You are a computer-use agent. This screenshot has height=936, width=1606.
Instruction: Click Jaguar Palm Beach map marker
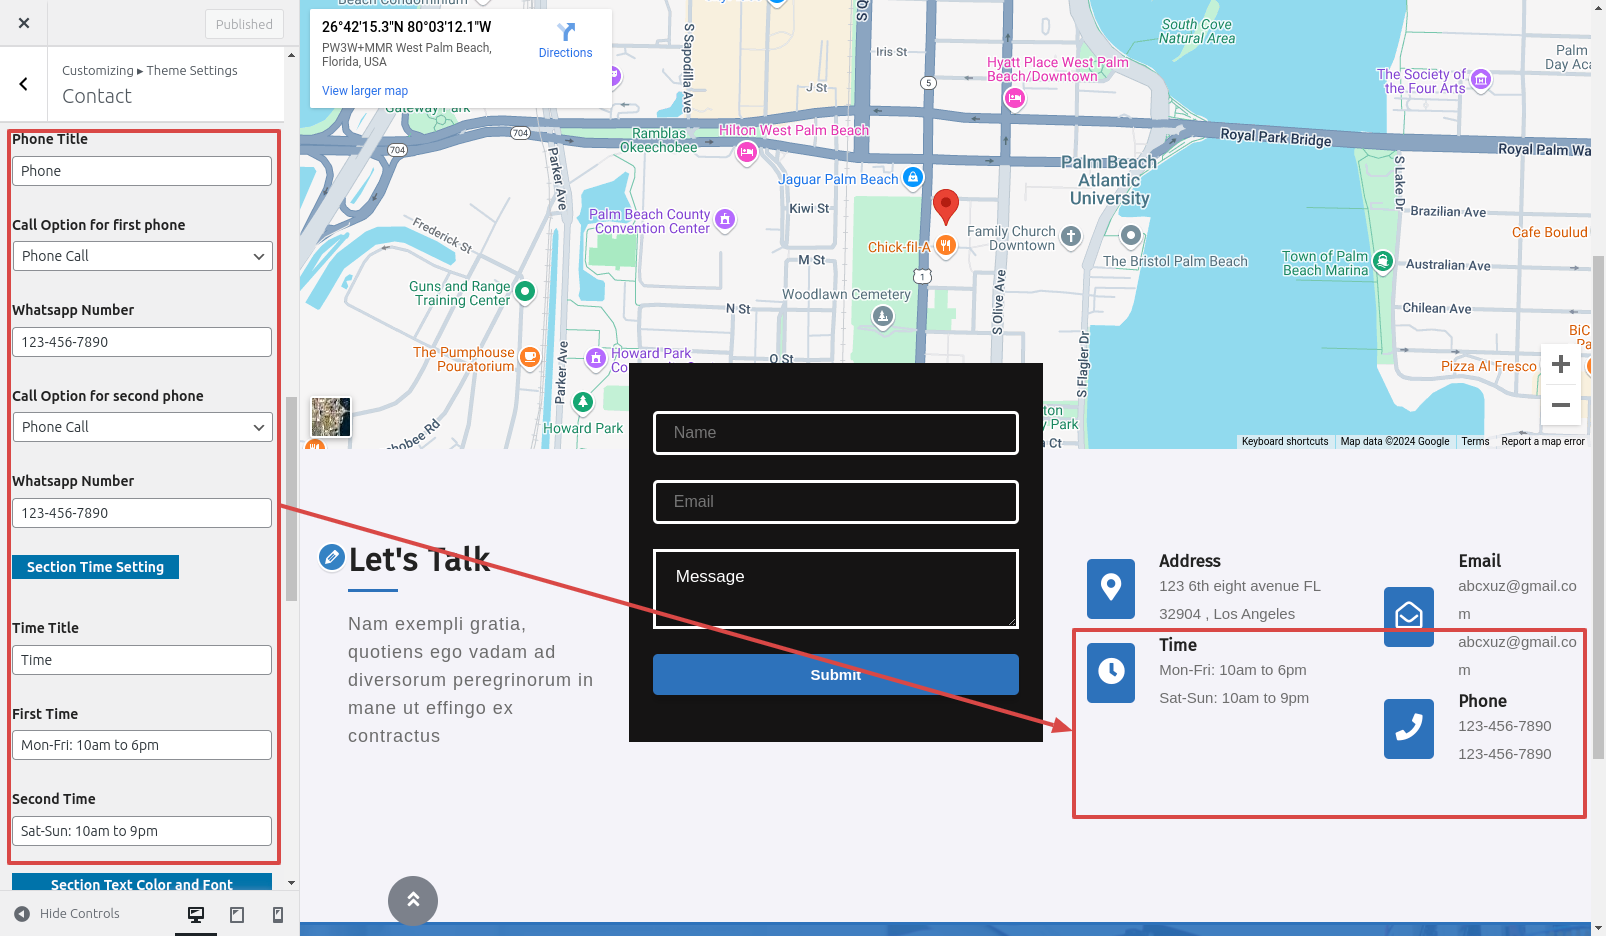pyautogui.click(x=913, y=177)
